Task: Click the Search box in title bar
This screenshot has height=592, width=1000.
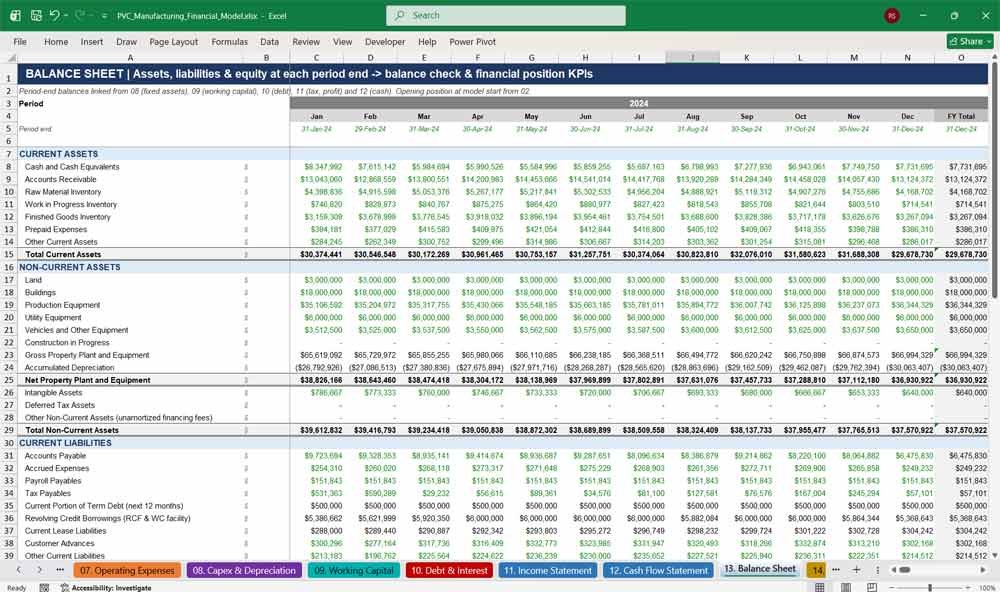Action: pyautogui.click(x=506, y=15)
